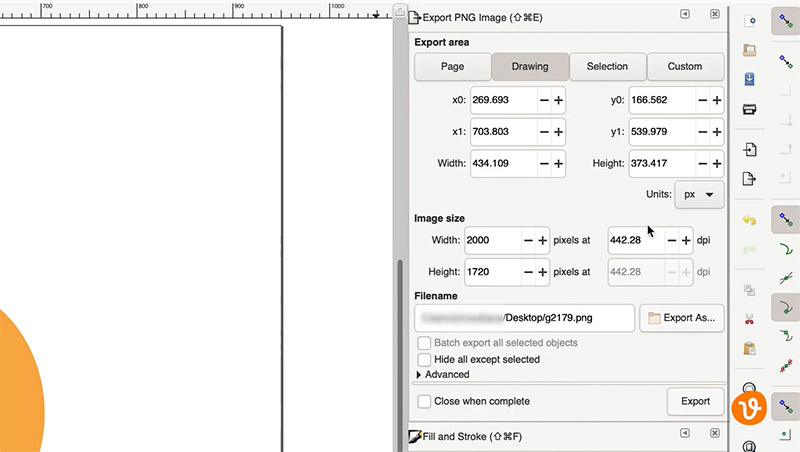Click image Width field showing 2000
This screenshot has height=452, width=800.
click(x=493, y=240)
